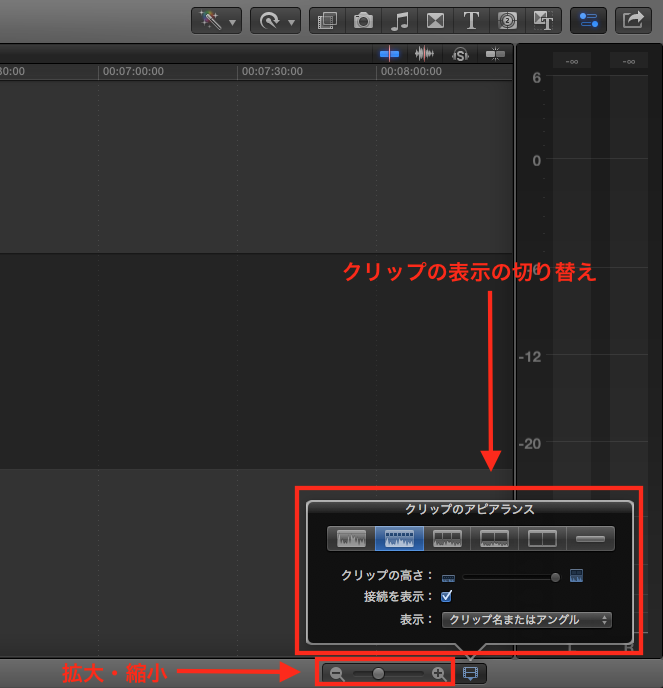Click the クリップのアピアランス popup title
Image resolution: width=663 pixels, height=688 pixels.
click(x=470, y=509)
